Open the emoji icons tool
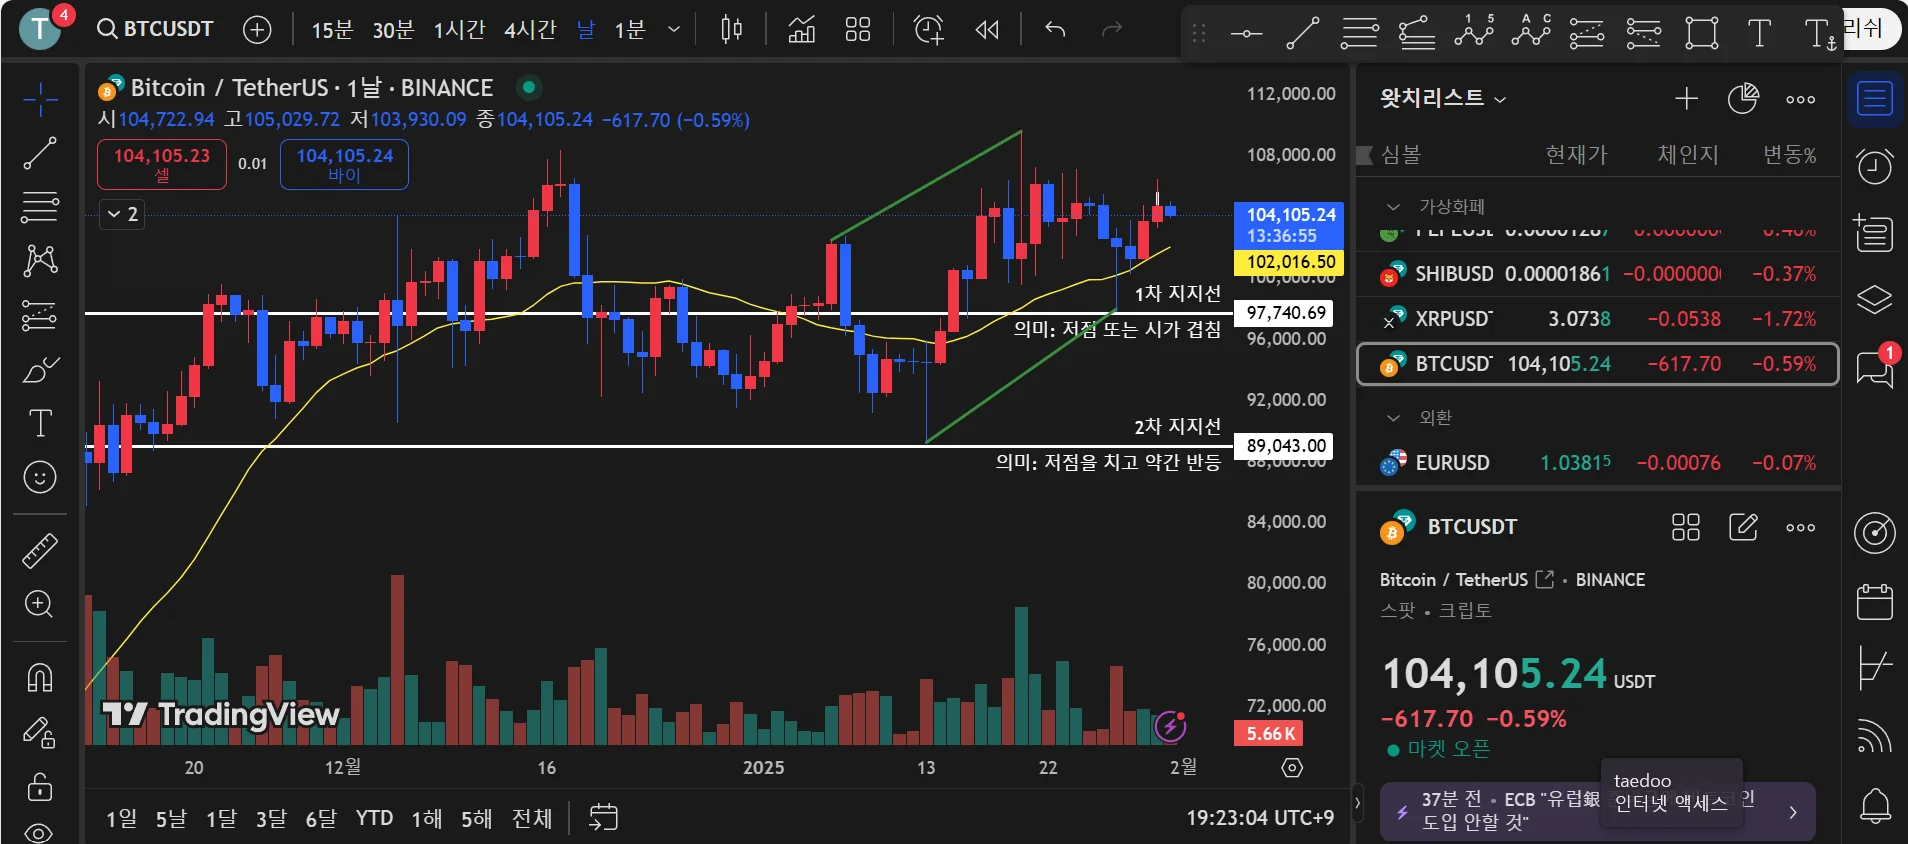This screenshot has width=1908, height=844. pyautogui.click(x=40, y=477)
